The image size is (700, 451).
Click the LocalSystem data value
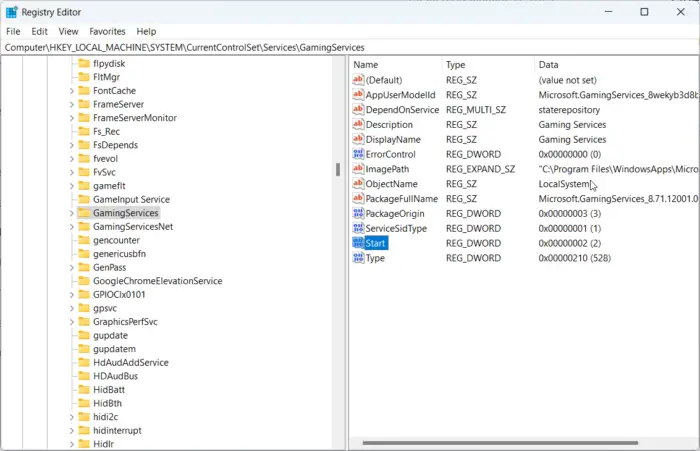point(564,184)
